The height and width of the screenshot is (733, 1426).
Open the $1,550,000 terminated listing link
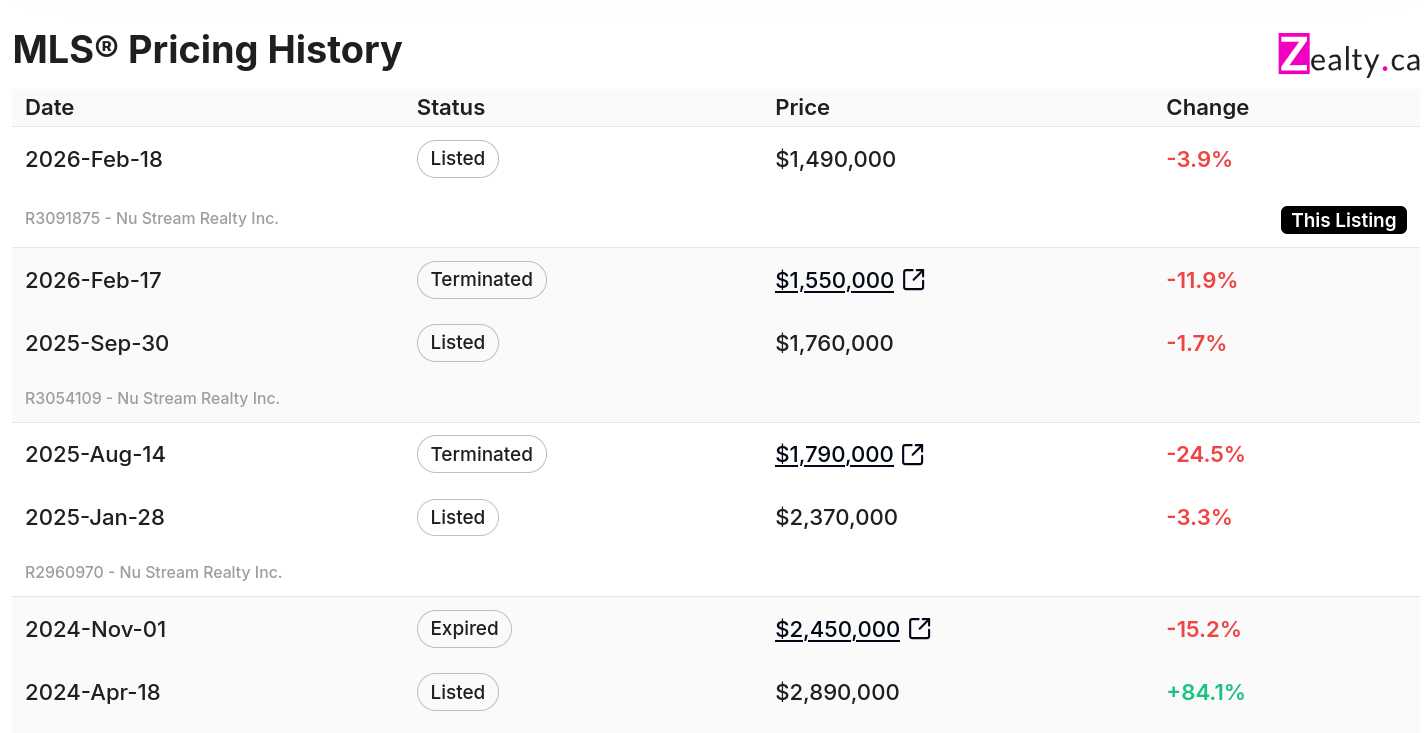[x=834, y=281]
